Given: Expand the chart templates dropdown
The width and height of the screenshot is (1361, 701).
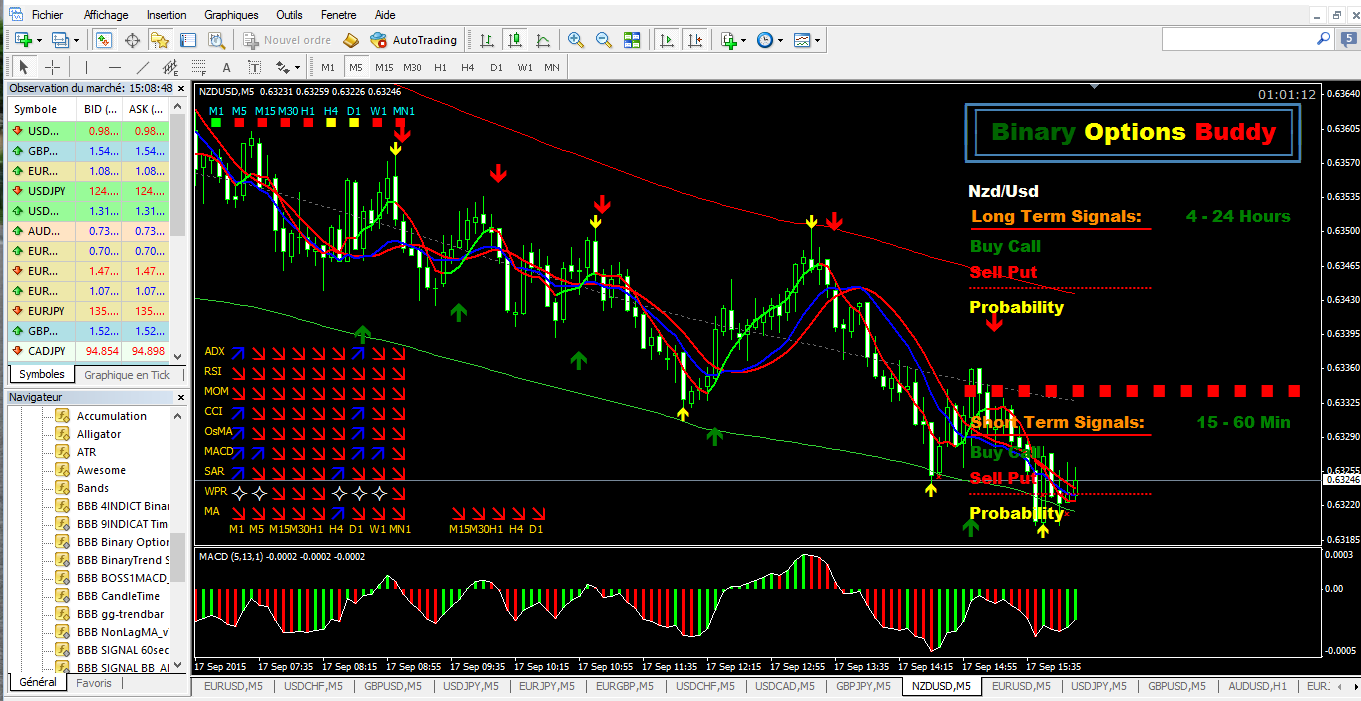Looking at the screenshot, I should (x=818, y=40).
